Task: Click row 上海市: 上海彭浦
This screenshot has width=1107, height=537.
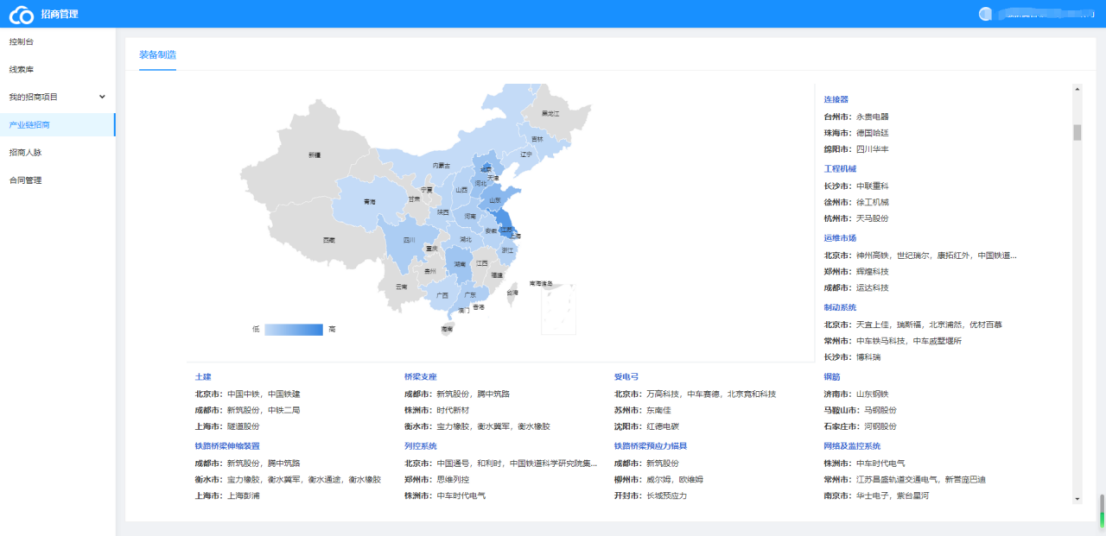Action: (x=227, y=495)
